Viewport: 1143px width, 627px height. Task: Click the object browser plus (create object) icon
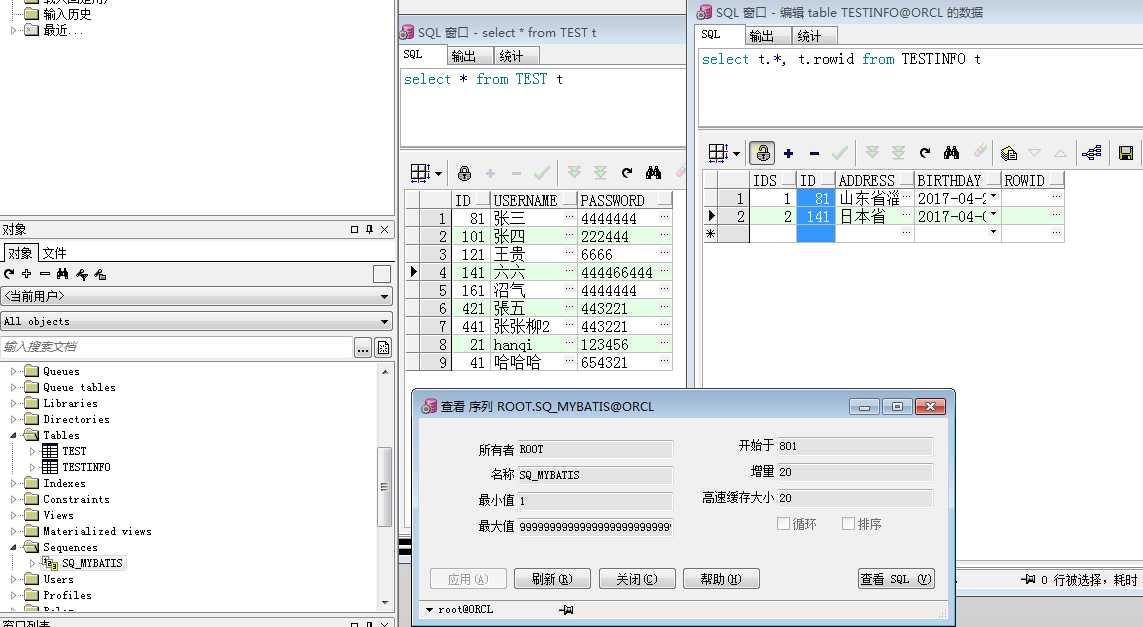tap(26, 274)
